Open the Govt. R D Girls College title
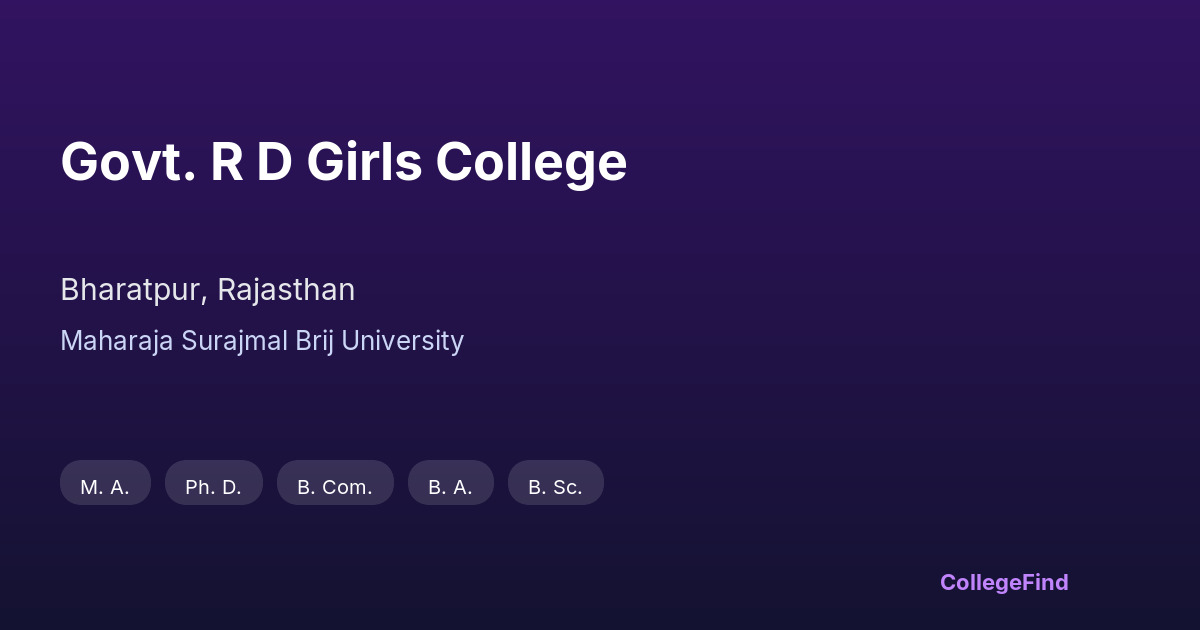 (x=343, y=162)
